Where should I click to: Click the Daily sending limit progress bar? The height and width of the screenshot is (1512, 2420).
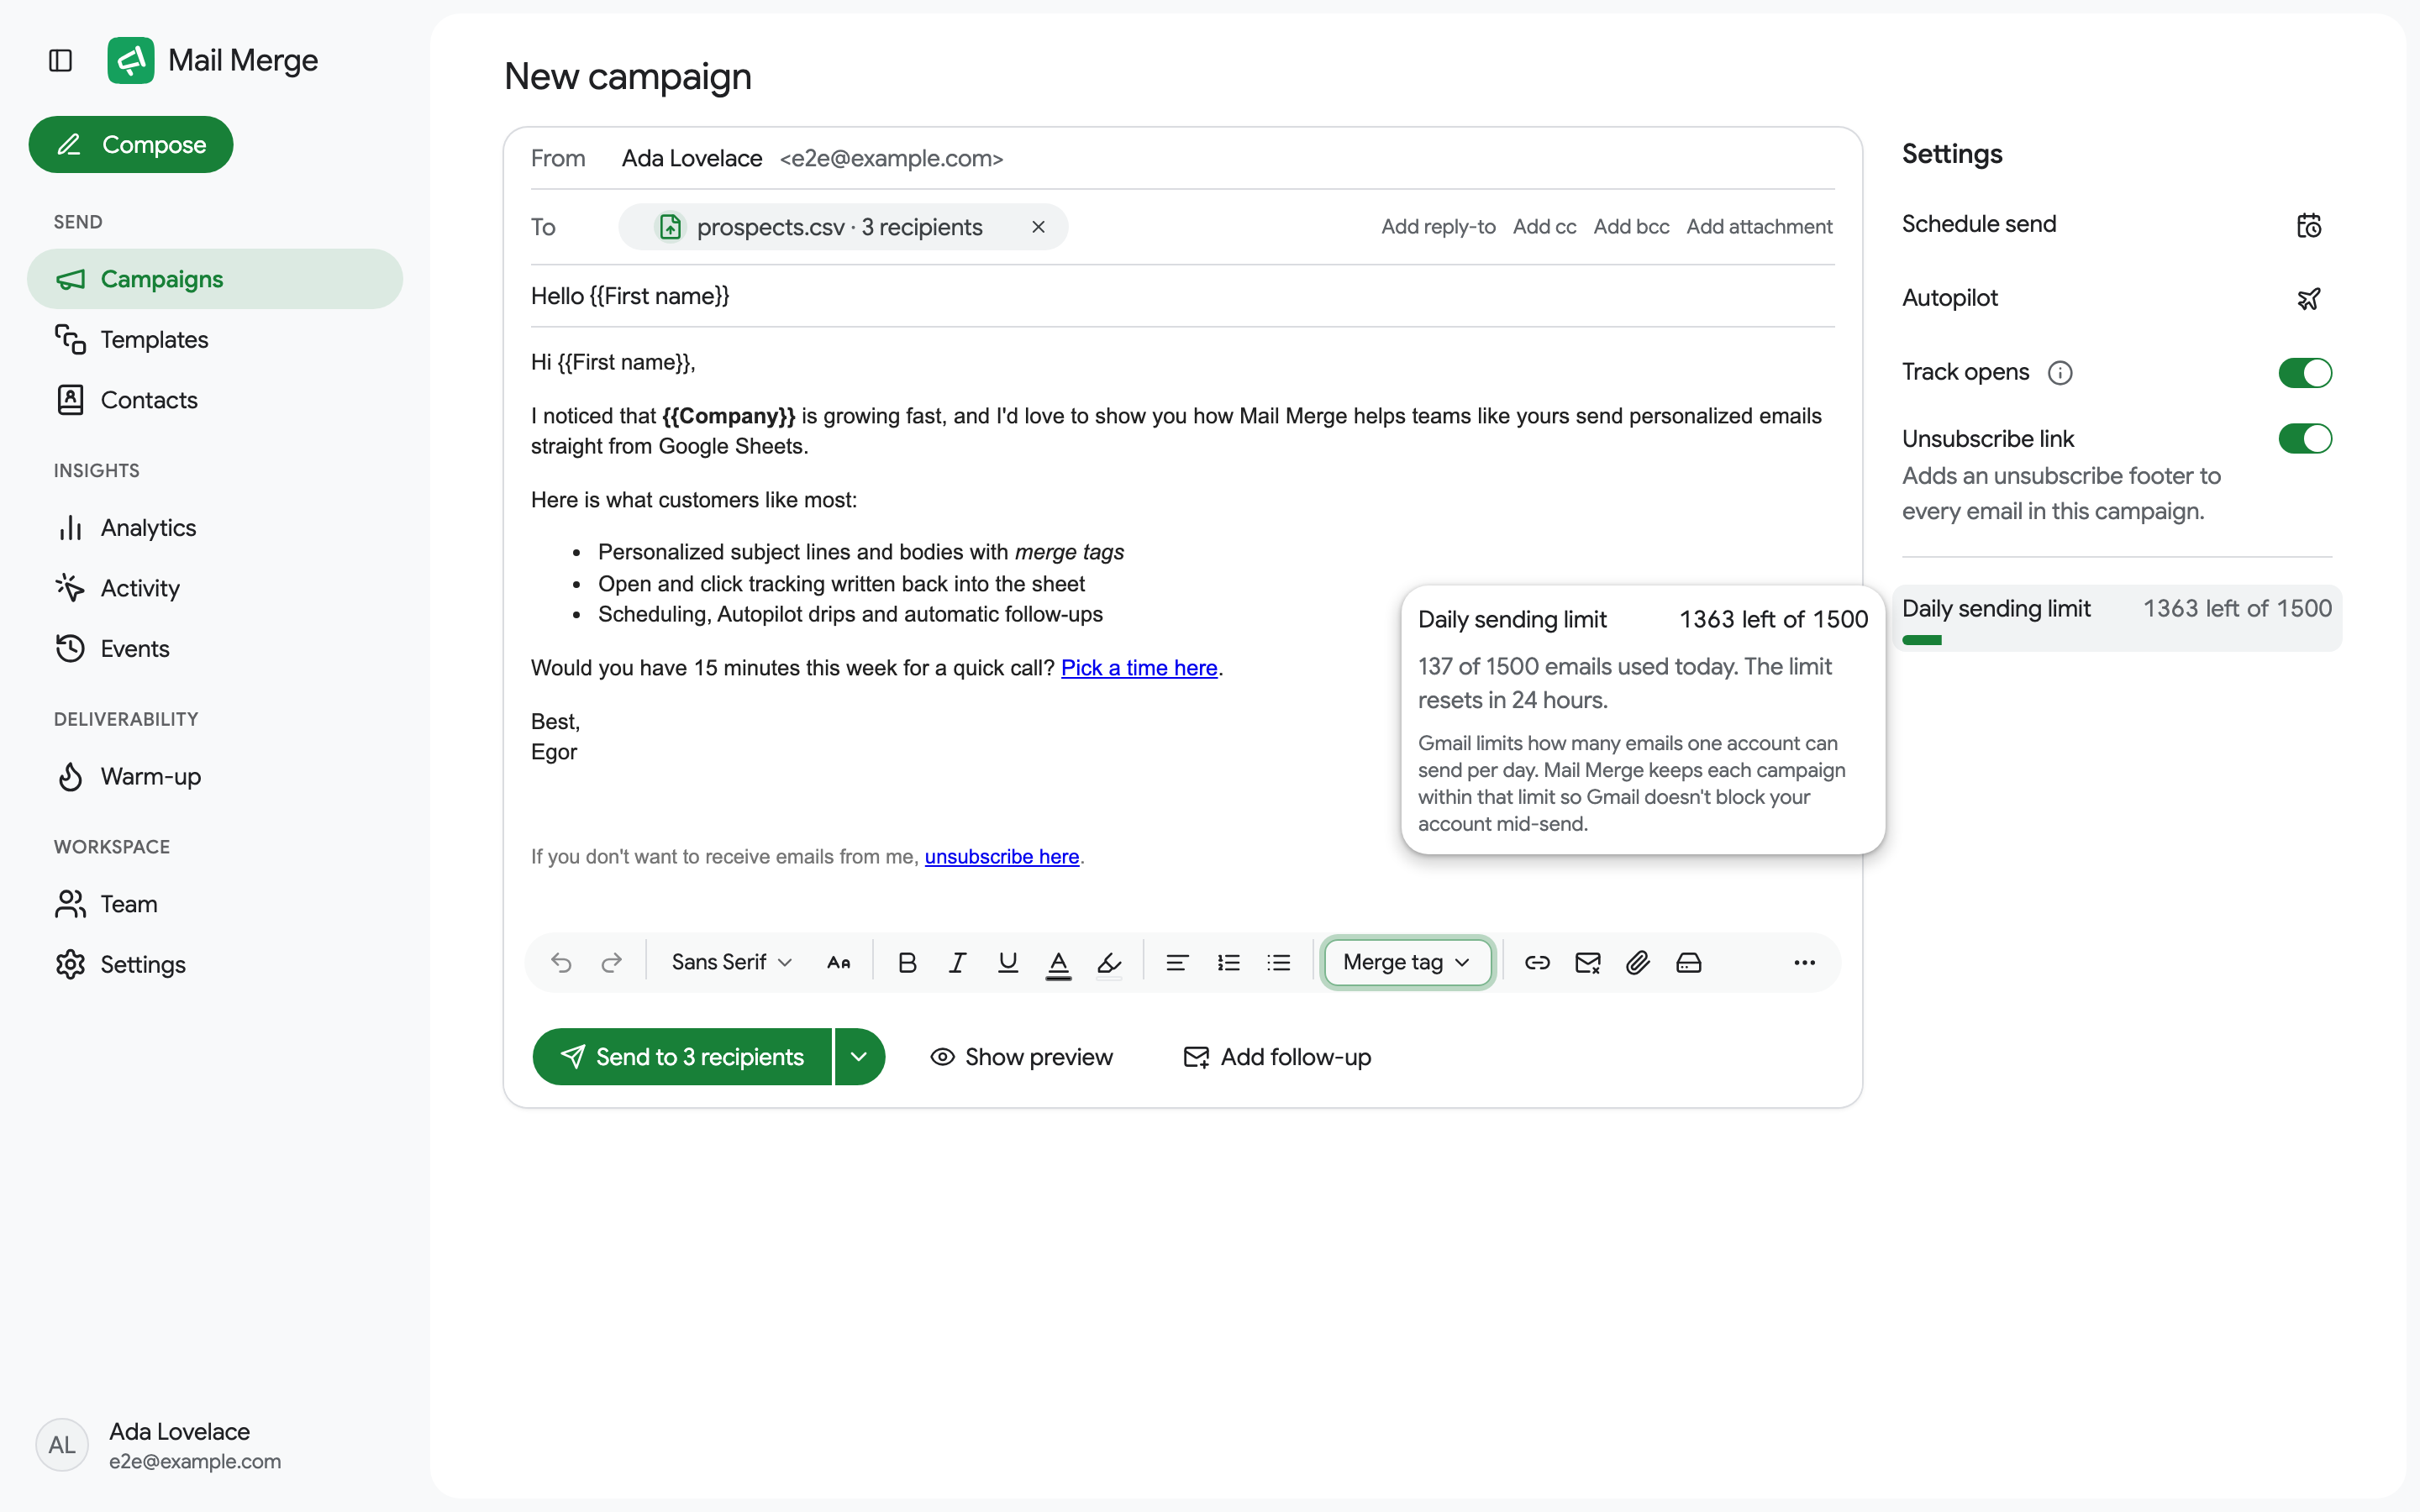[2116, 640]
